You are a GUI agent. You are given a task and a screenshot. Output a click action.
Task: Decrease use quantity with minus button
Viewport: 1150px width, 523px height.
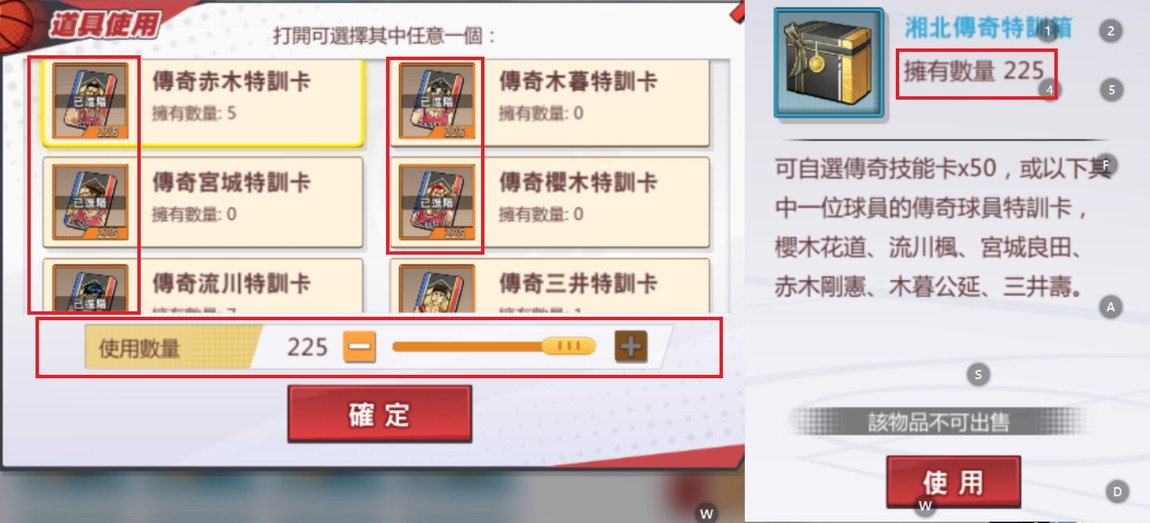pos(359,347)
